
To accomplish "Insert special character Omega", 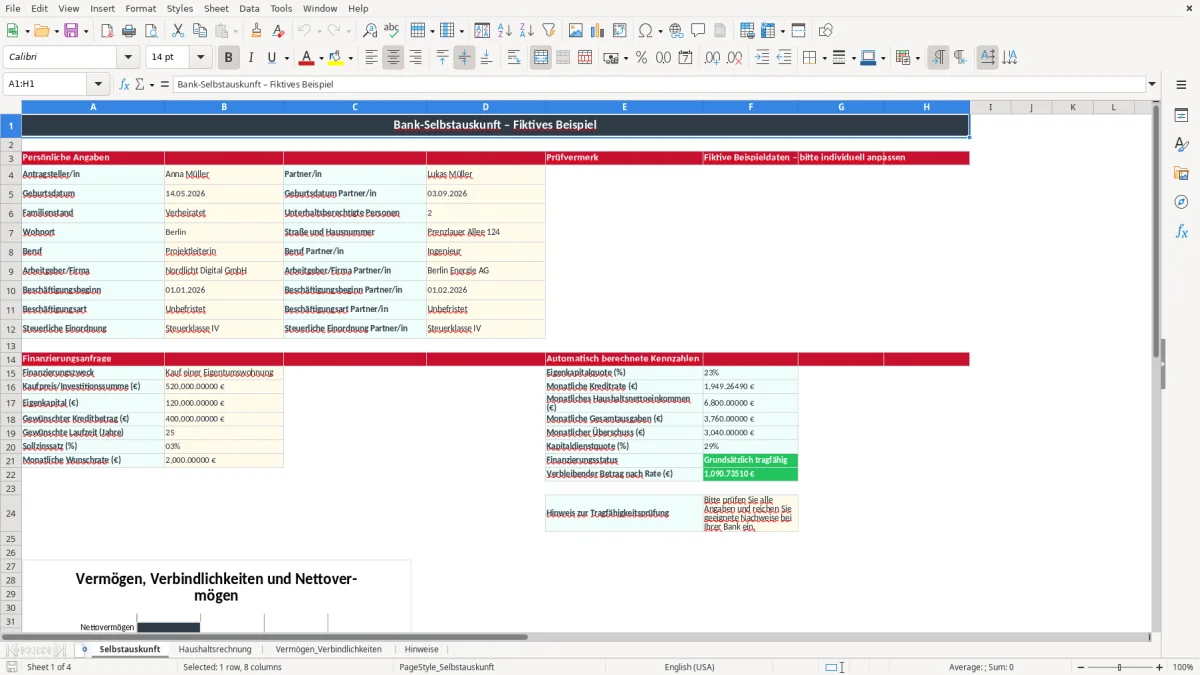I will 645,31.
